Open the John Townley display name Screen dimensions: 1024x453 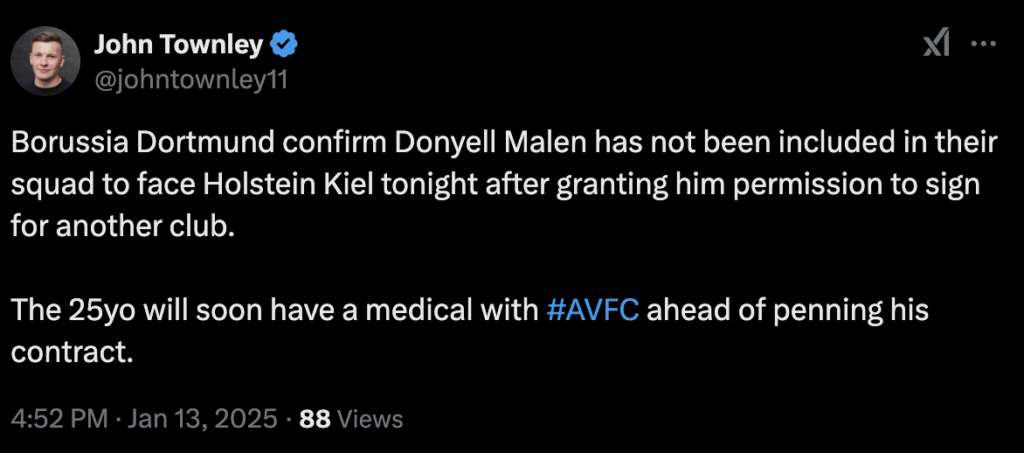(180, 45)
